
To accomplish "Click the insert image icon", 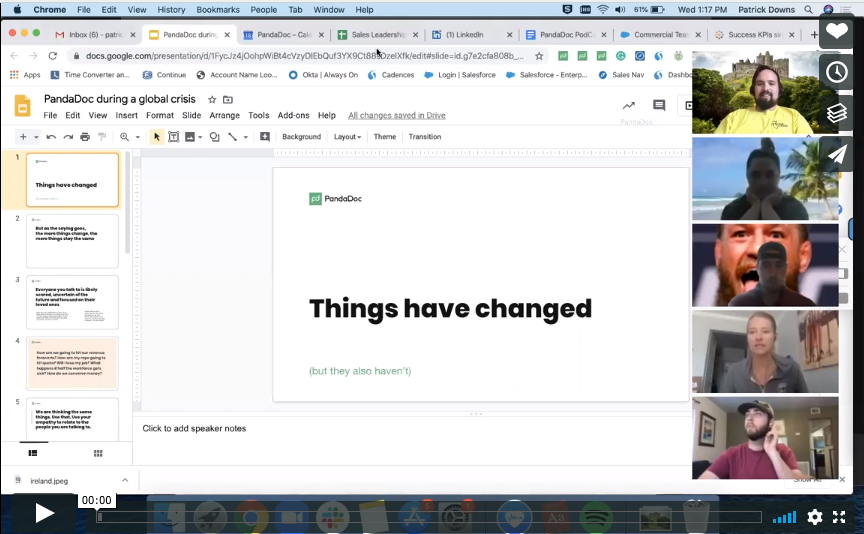I will pyautogui.click(x=190, y=137).
